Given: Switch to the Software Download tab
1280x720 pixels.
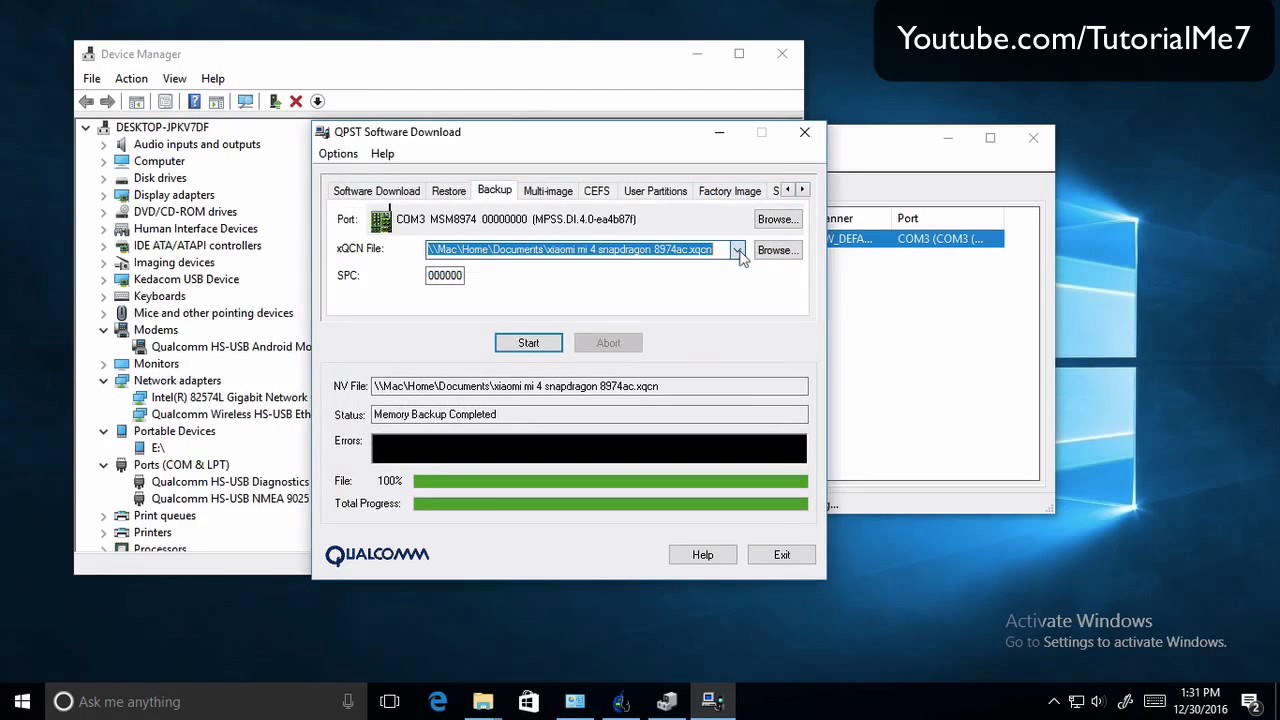Looking at the screenshot, I should 376,191.
